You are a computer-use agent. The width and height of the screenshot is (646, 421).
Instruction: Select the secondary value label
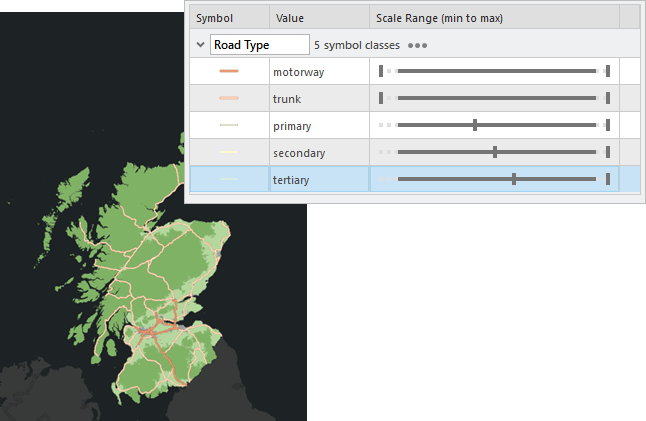click(297, 153)
